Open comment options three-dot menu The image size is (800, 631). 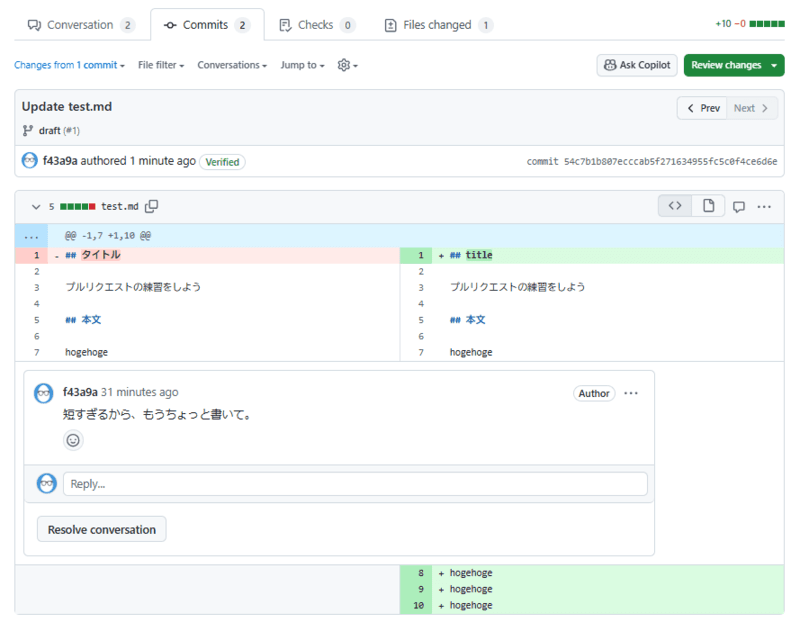(631, 393)
